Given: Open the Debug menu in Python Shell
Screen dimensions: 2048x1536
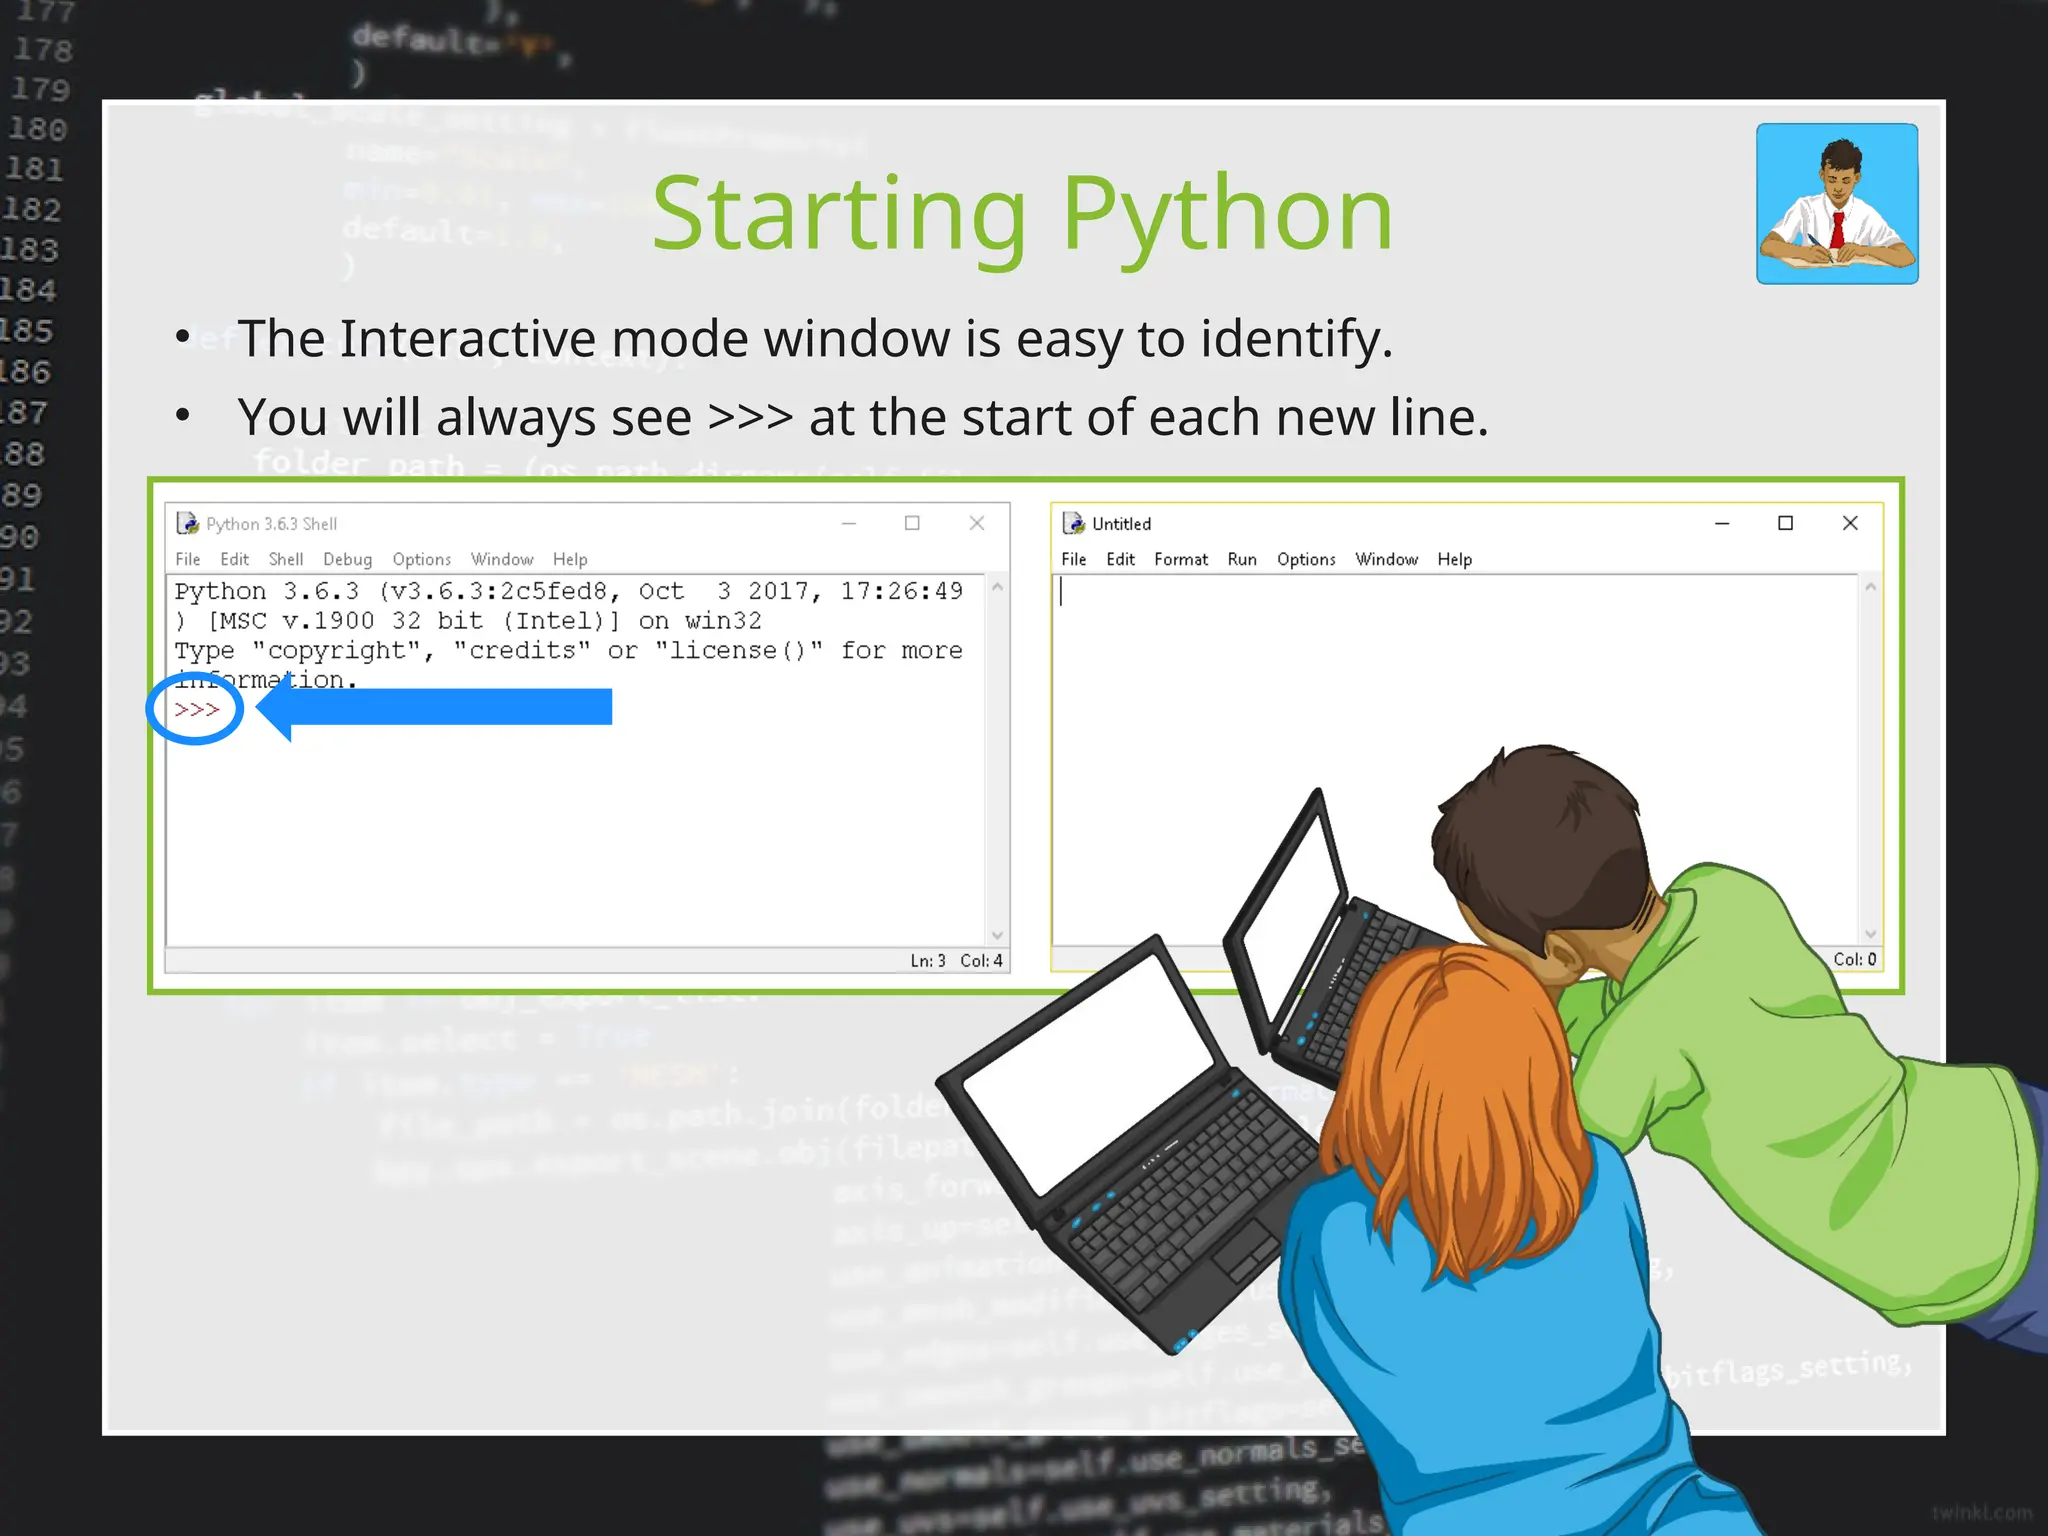Looking at the screenshot, I should [347, 559].
